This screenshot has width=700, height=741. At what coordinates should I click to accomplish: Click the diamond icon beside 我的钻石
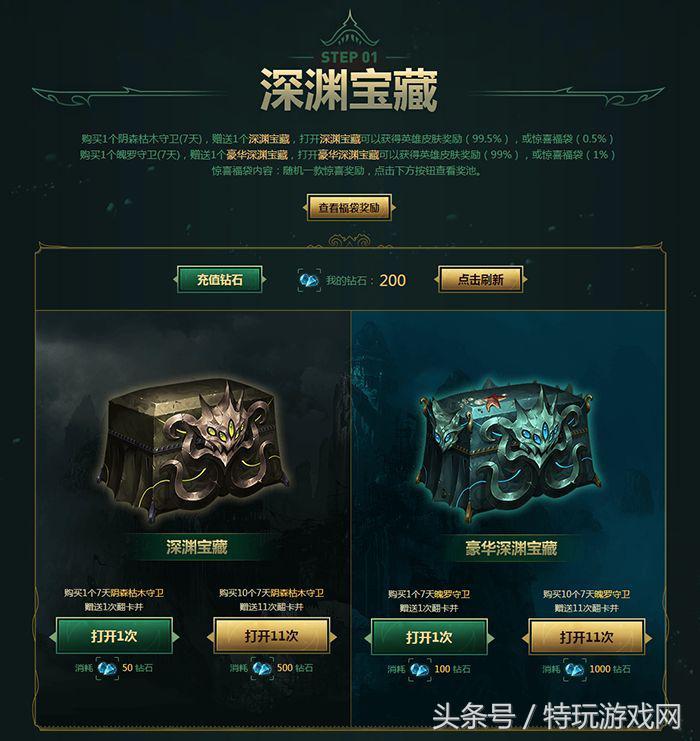310,280
